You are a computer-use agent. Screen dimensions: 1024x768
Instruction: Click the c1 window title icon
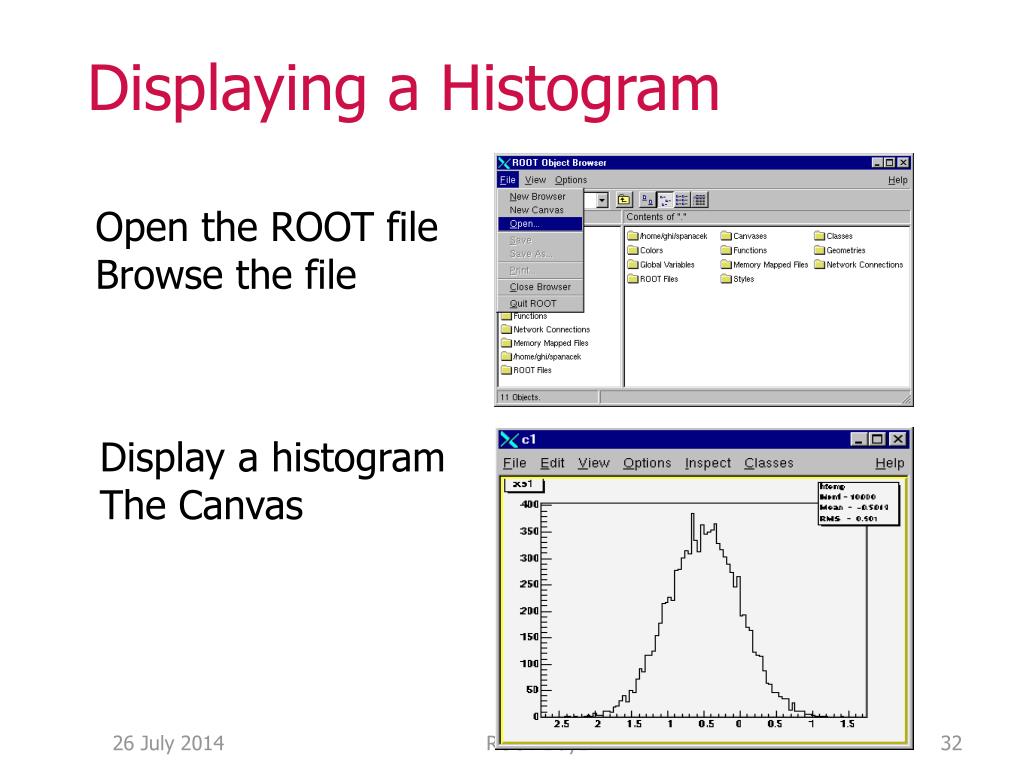click(x=509, y=440)
